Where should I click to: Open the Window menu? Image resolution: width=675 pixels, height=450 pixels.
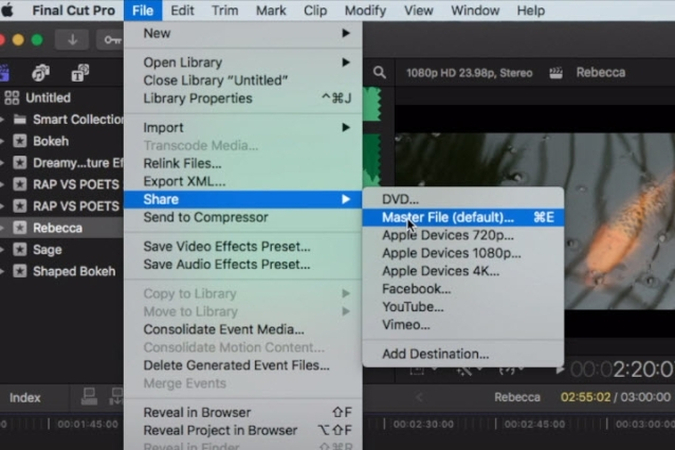tap(475, 10)
